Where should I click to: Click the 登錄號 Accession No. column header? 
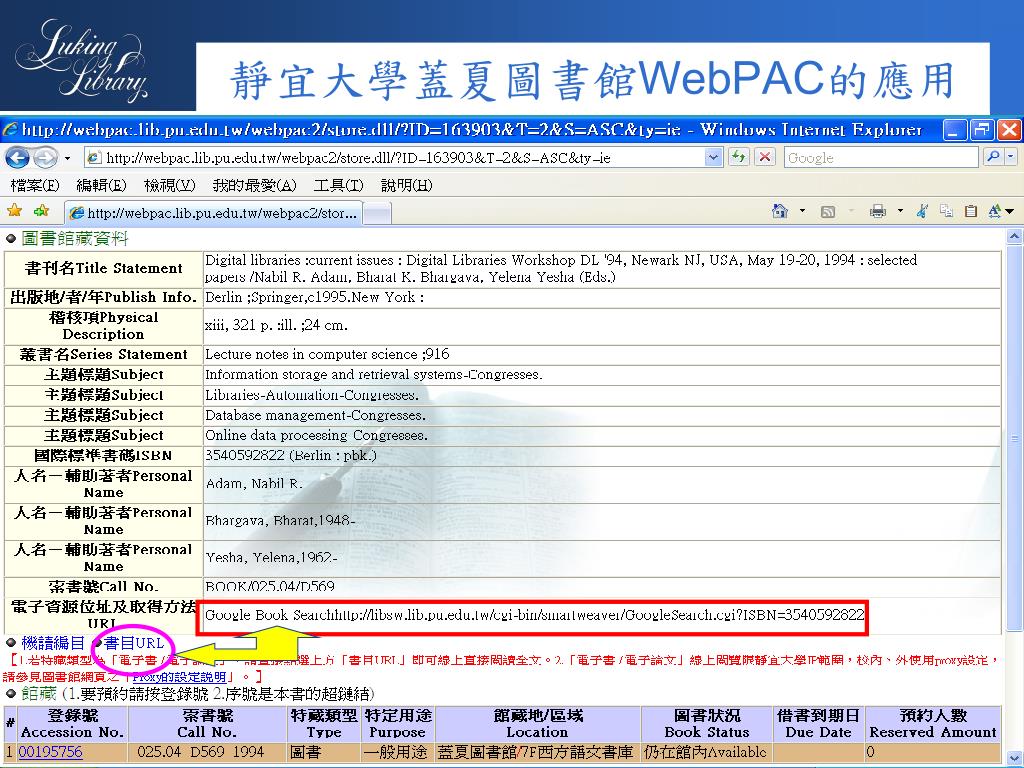72,724
